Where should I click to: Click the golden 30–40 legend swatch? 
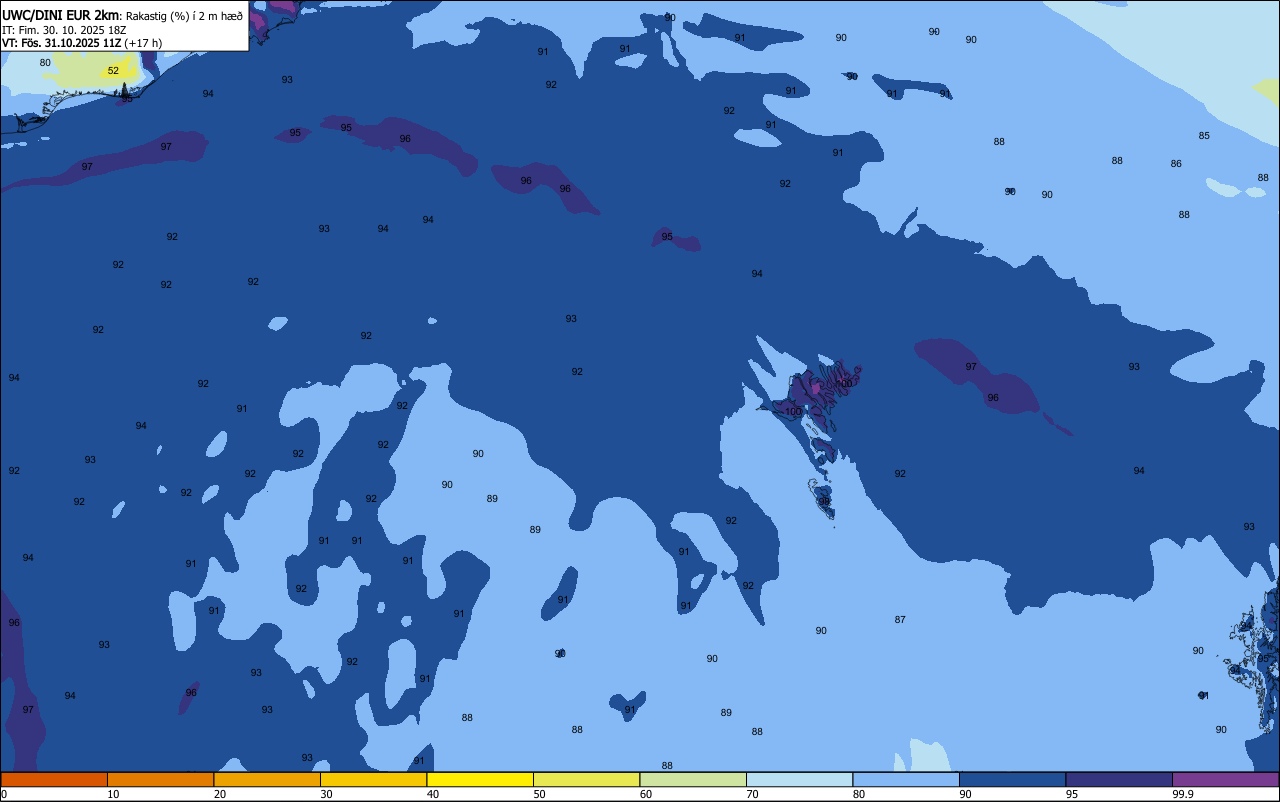(373, 779)
